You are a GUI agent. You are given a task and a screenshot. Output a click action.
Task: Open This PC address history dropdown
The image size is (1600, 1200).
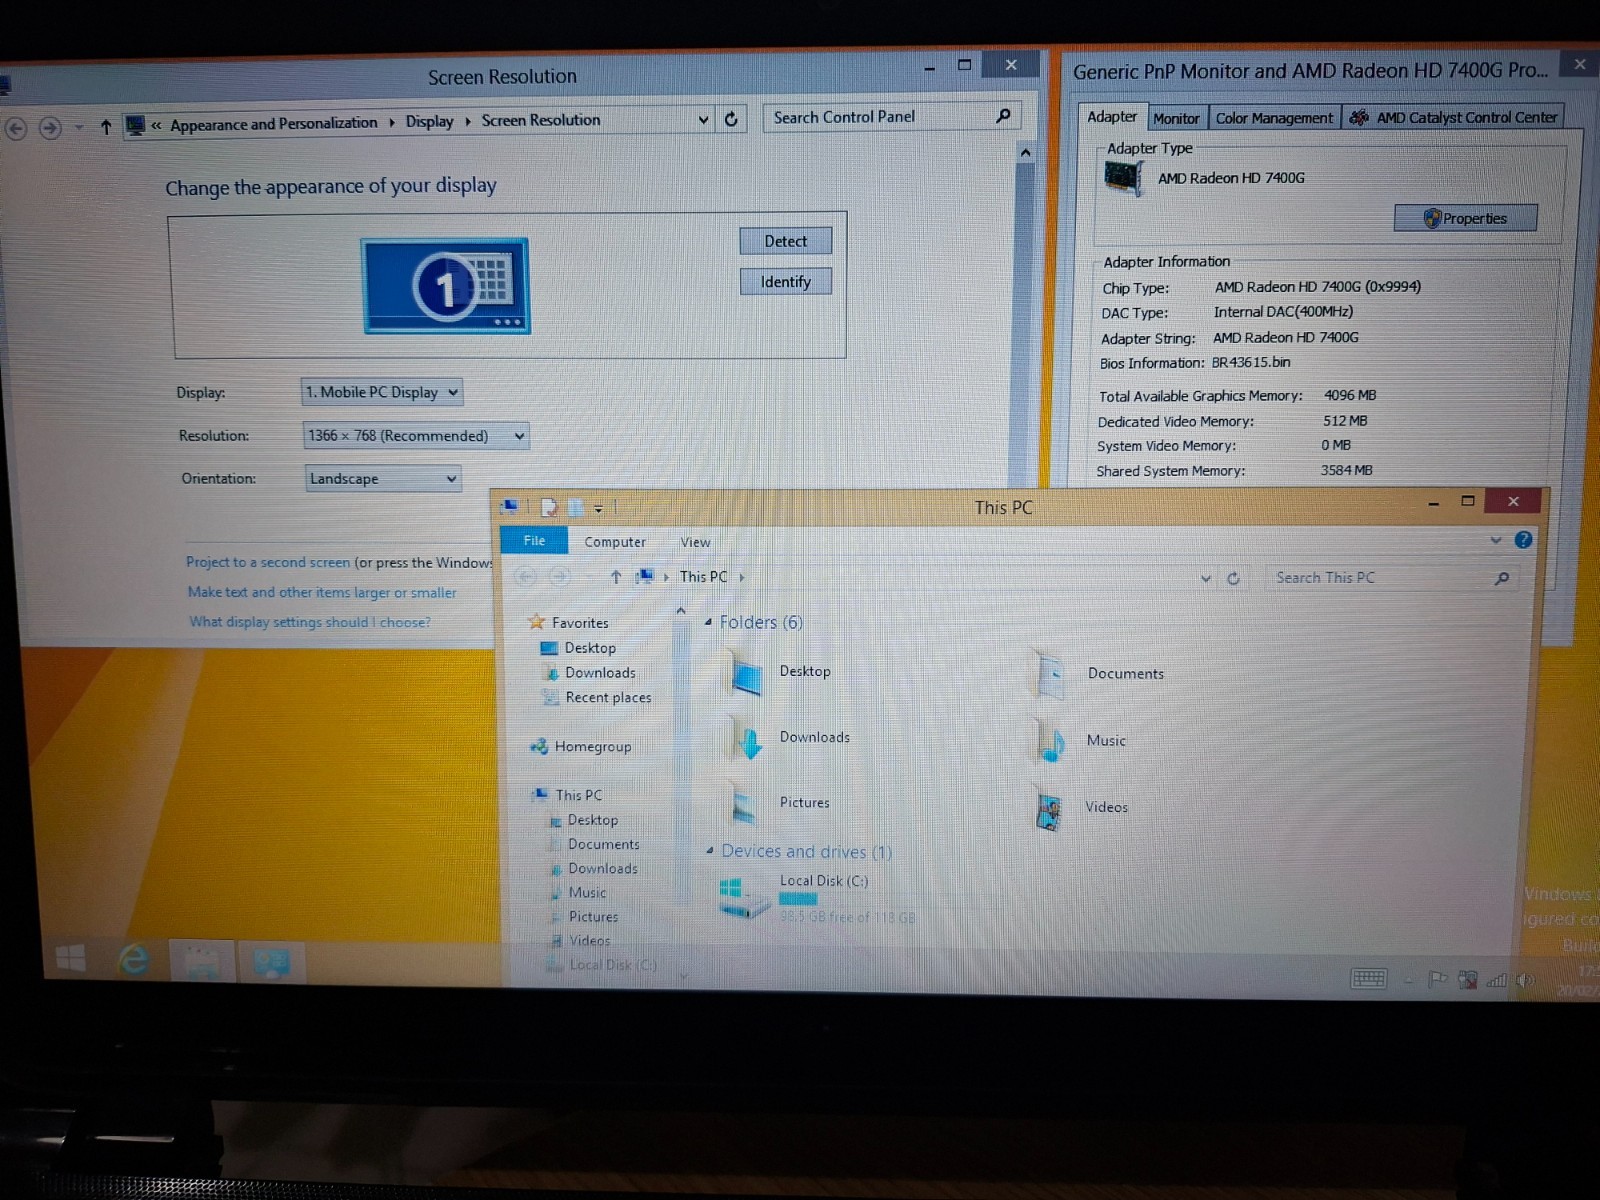[1205, 578]
